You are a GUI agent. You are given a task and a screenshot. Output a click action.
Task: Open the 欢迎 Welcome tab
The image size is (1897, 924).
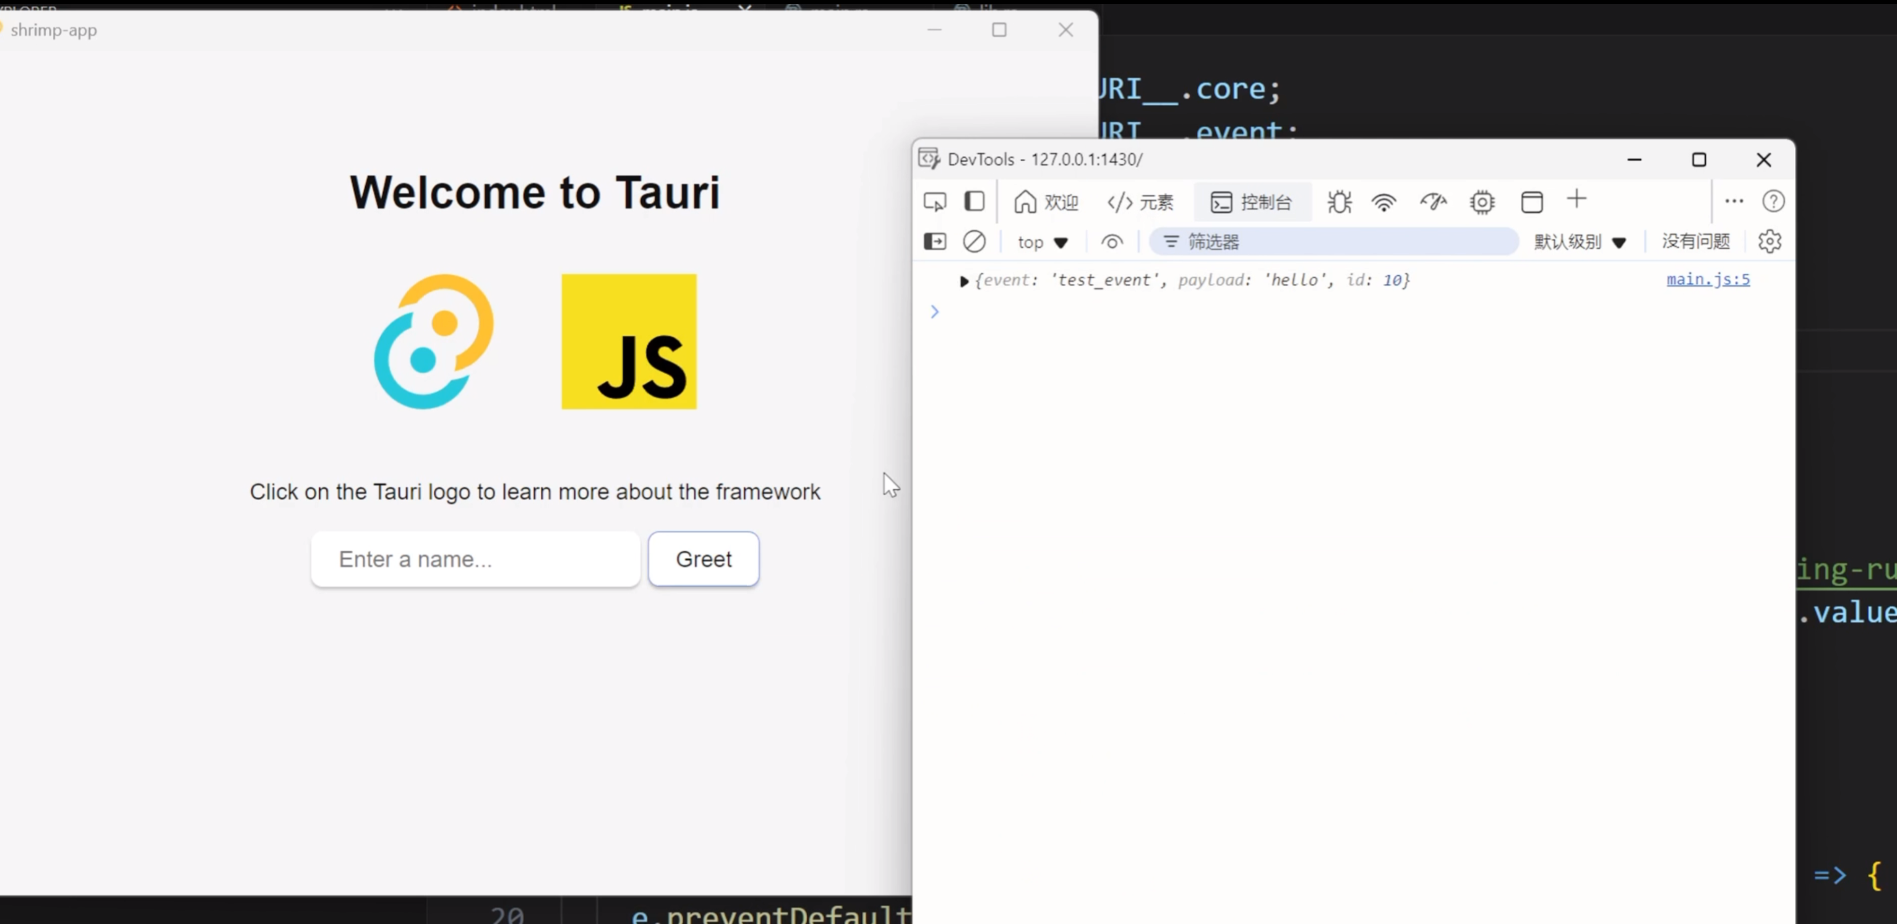pyautogui.click(x=1046, y=202)
